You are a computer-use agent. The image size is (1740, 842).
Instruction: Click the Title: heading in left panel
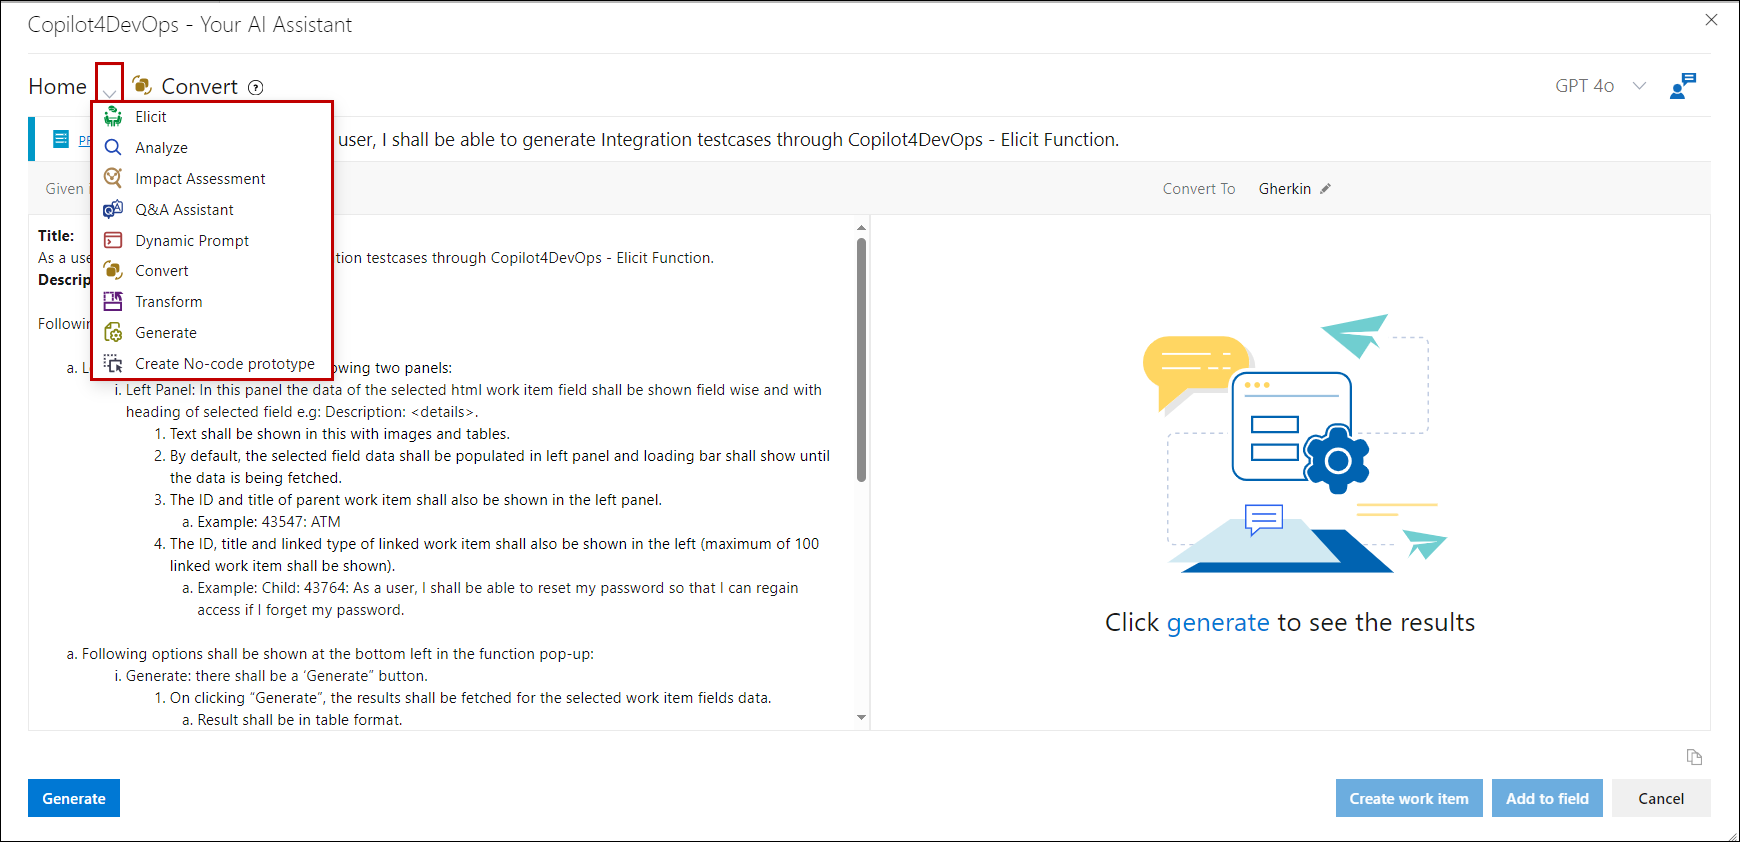coord(56,236)
